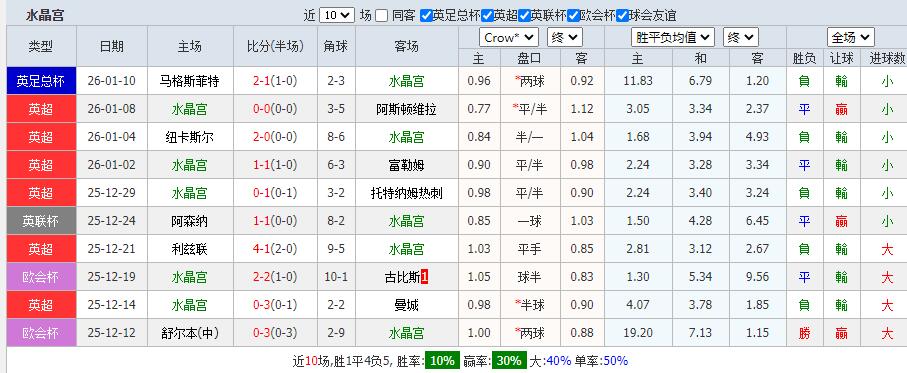Click date 25-12-29 cell
907x373 pixels.
click(112, 193)
